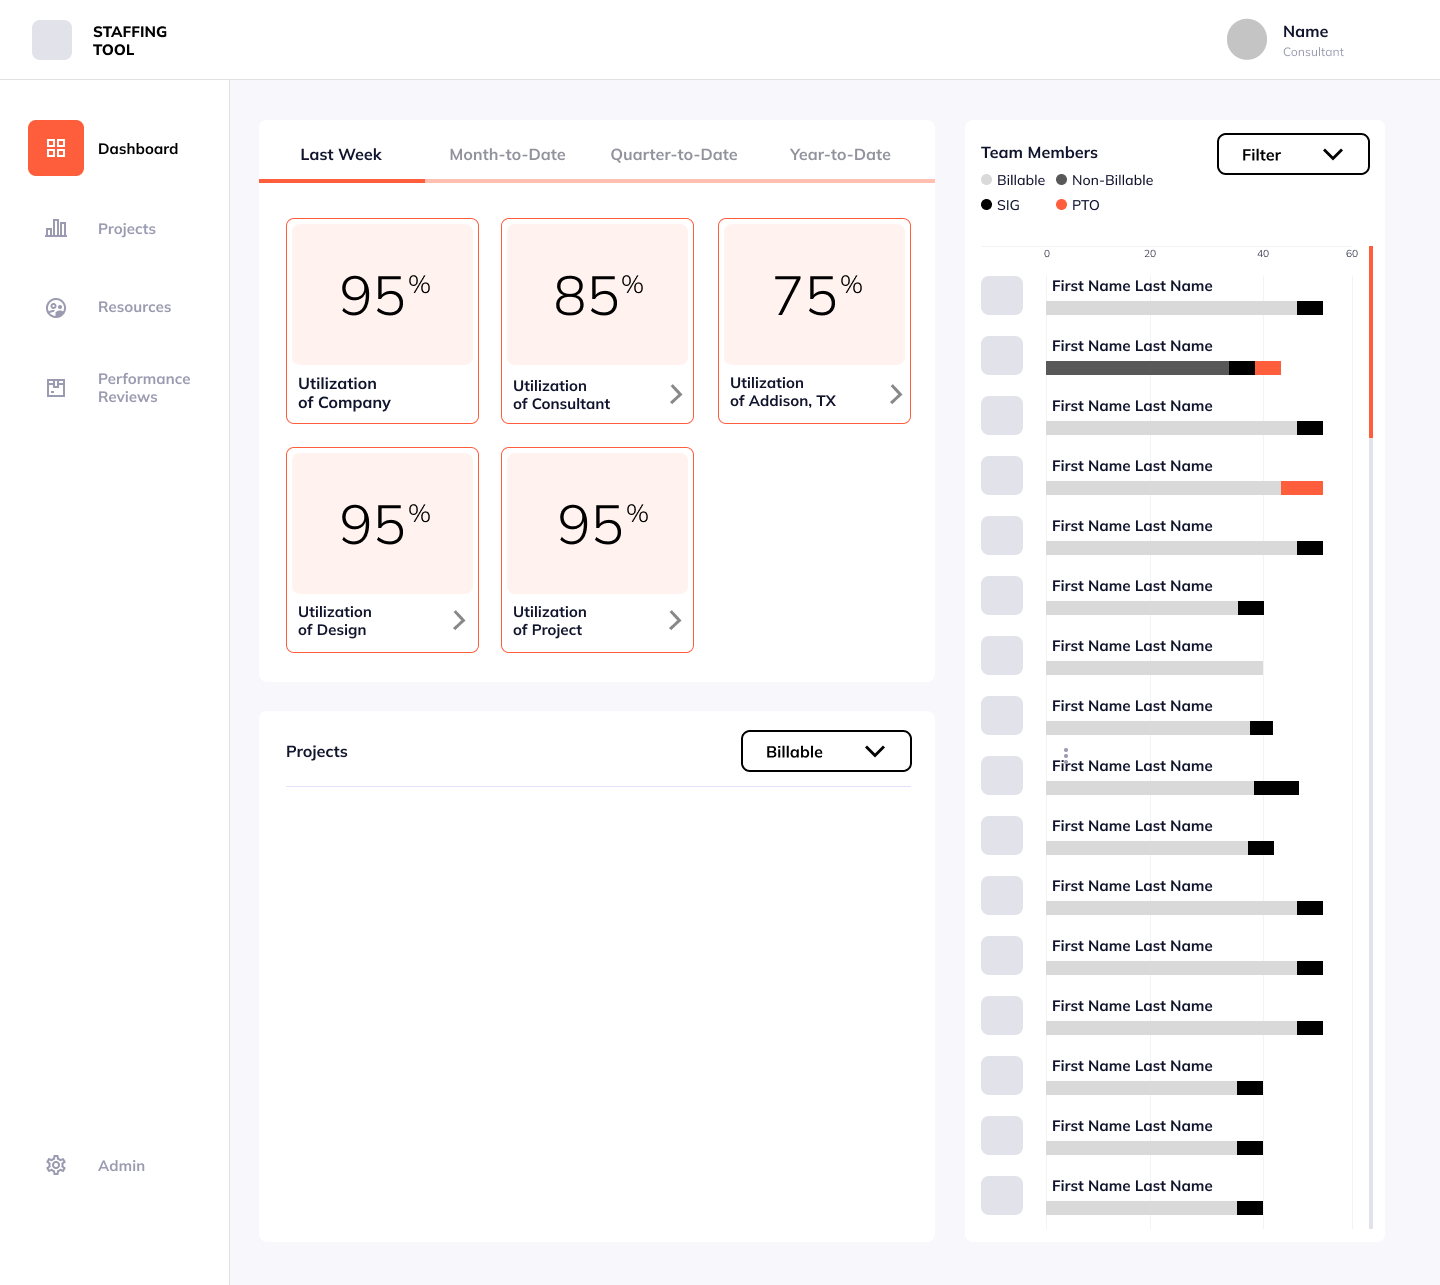Open Utilization of Addison, TX details

(895, 394)
